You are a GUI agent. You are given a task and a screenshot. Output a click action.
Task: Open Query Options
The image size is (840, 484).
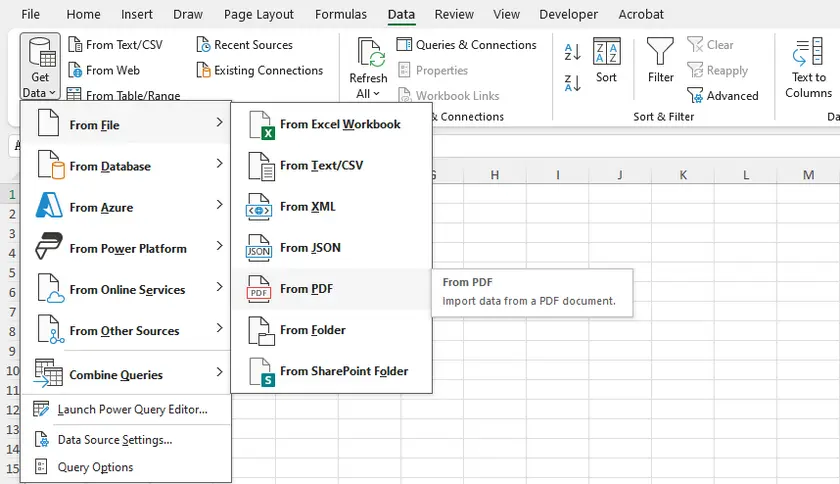[126, 467]
